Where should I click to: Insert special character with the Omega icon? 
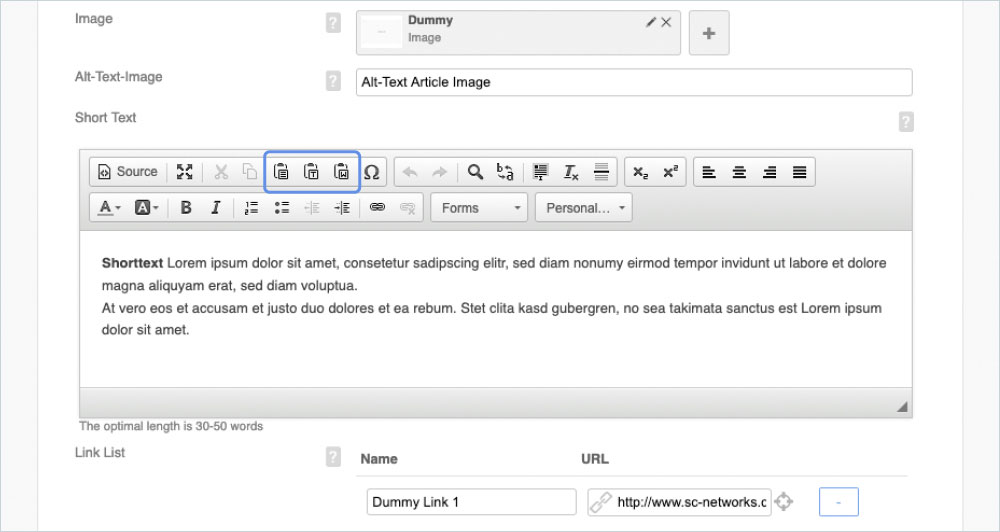[371, 172]
